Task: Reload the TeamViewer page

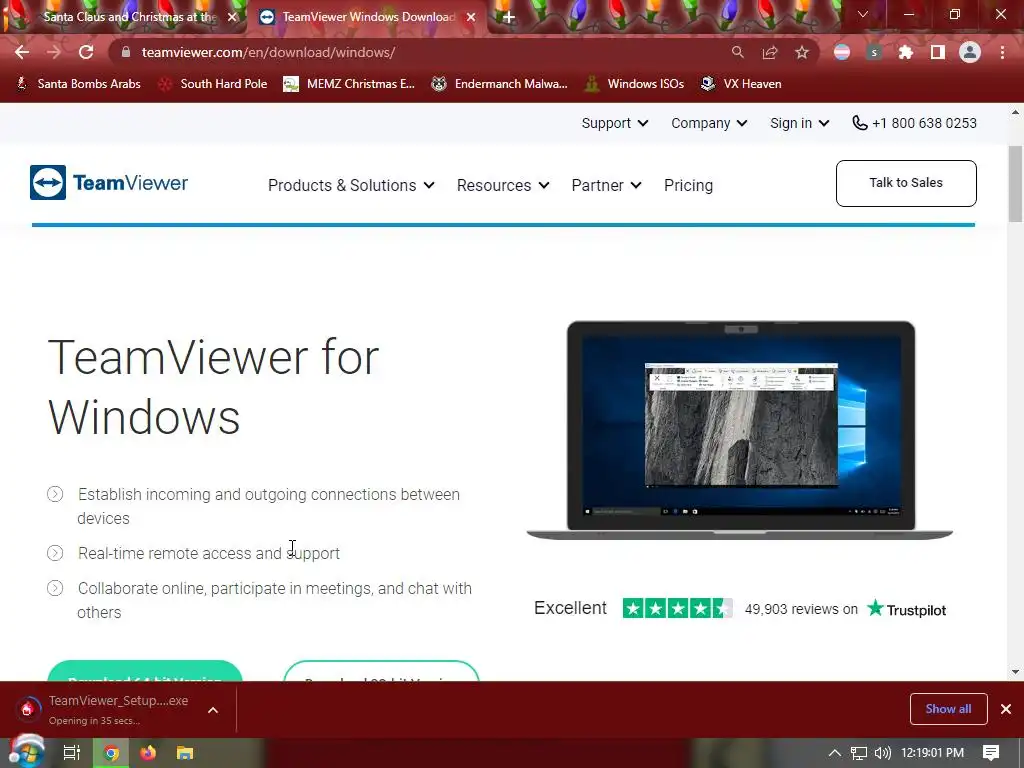Action: (86, 52)
